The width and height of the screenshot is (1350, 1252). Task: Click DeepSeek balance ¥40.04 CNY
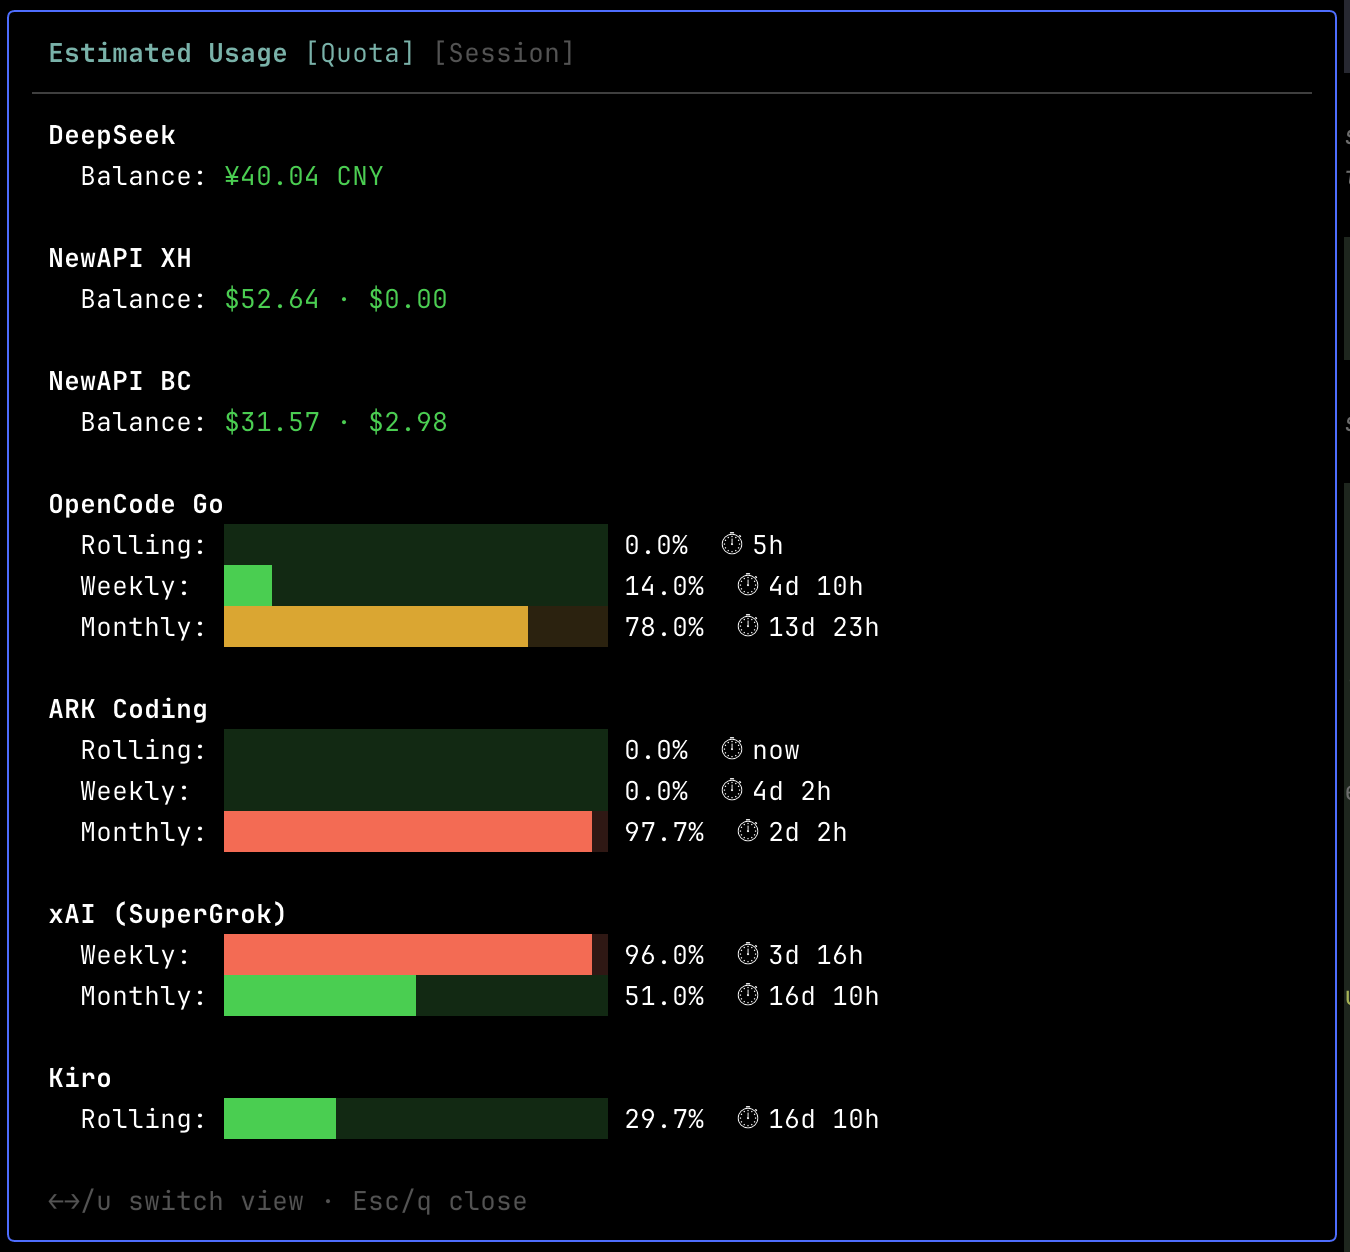pyautogui.click(x=304, y=176)
